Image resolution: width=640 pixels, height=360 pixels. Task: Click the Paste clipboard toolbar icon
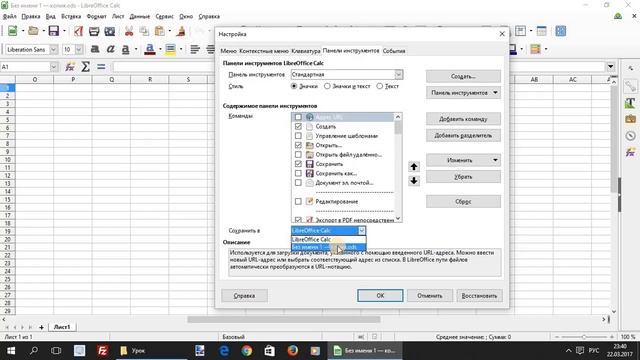point(160,31)
